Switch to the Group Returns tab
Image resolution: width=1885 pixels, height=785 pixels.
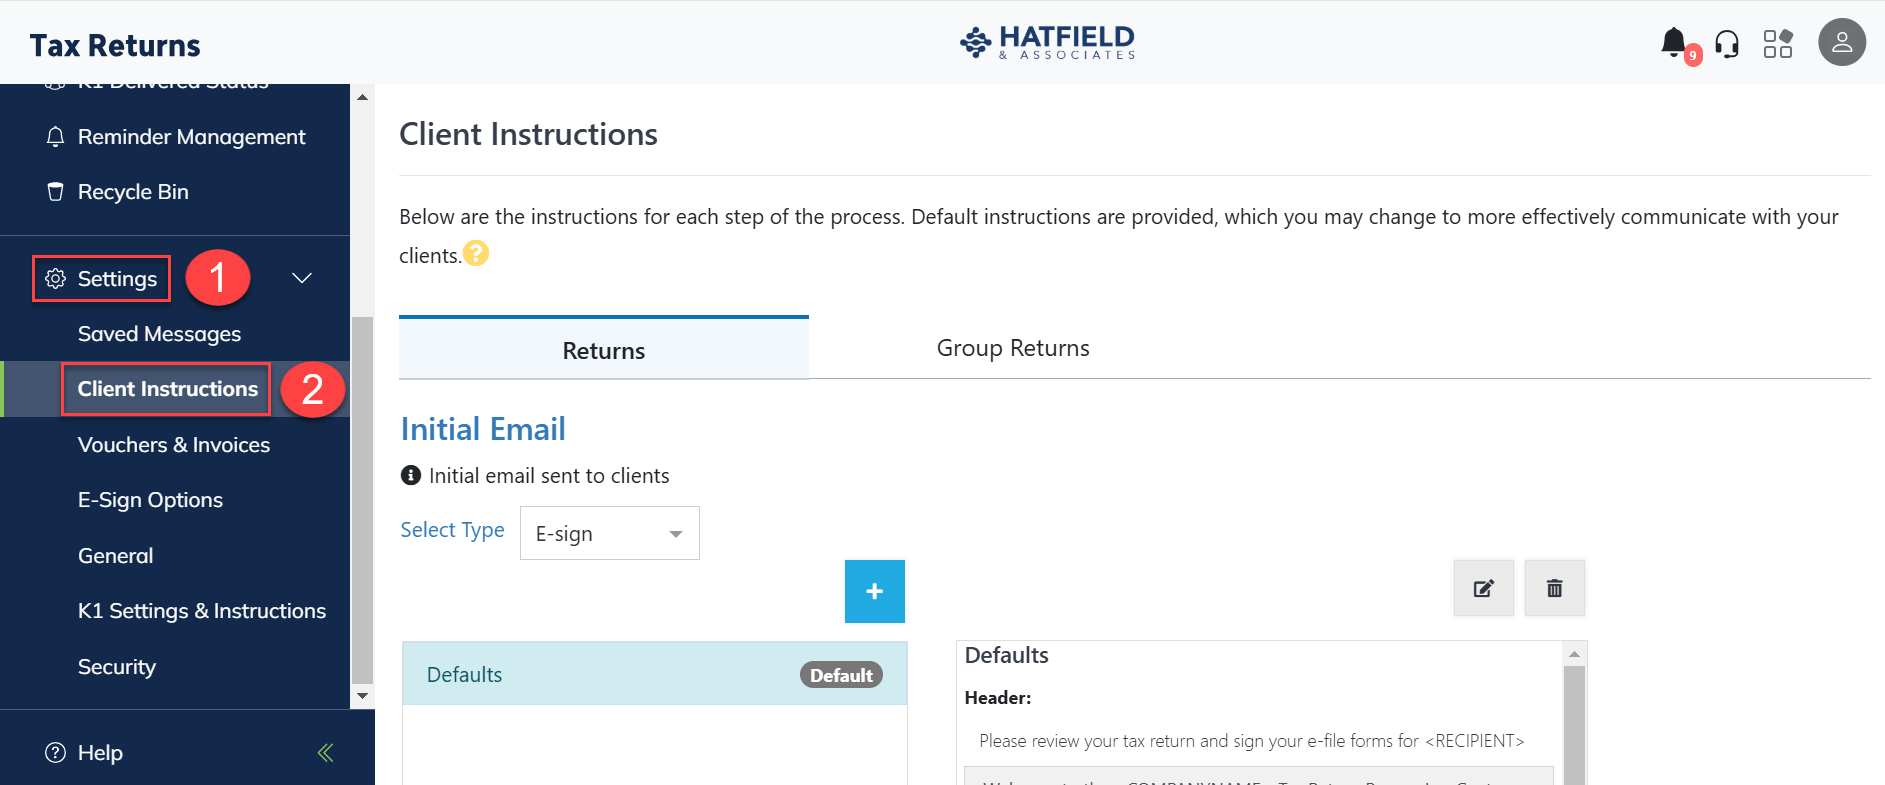1013,348
